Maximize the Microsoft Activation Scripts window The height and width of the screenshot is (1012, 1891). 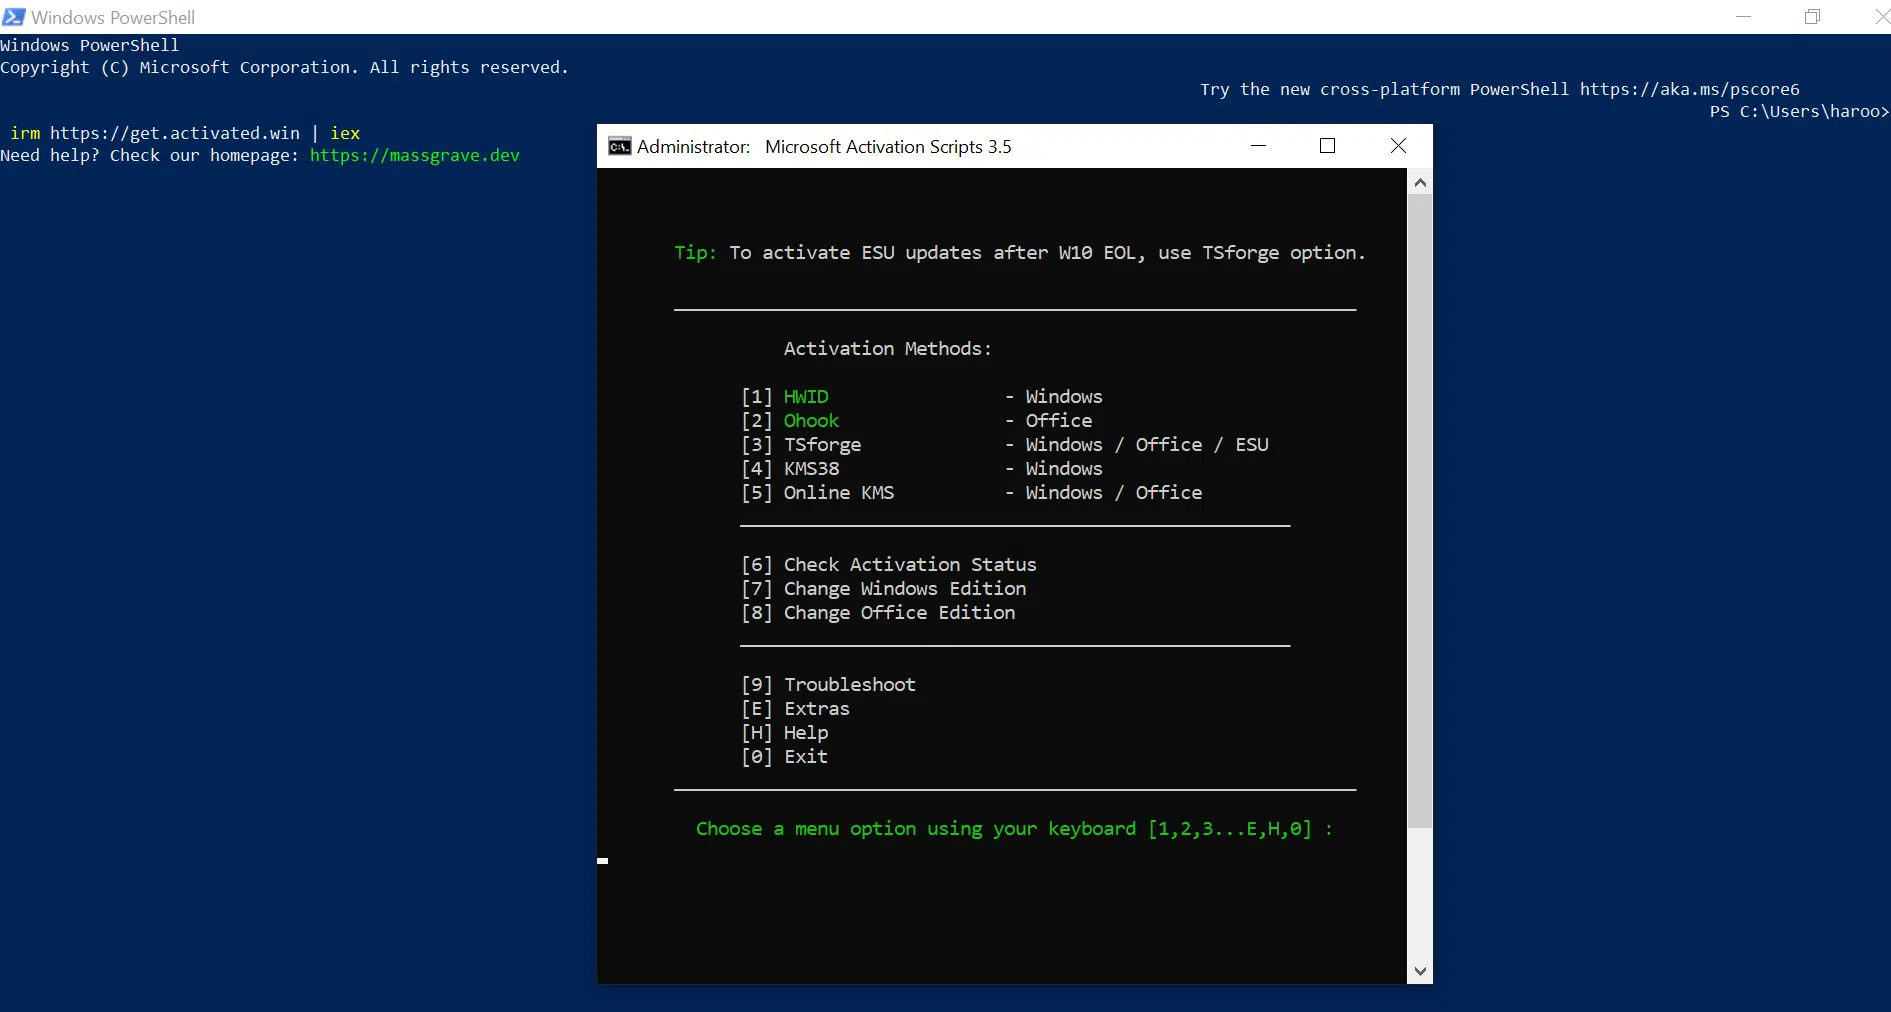1327,146
